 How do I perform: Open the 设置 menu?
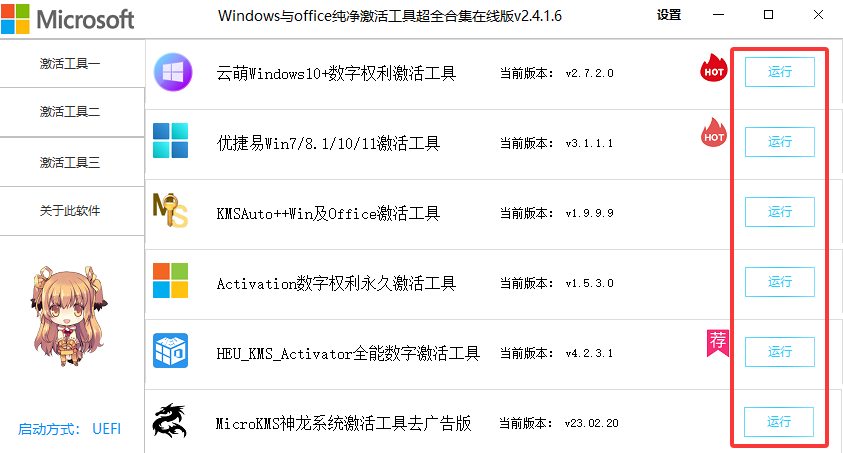click(x=669, y=15)
